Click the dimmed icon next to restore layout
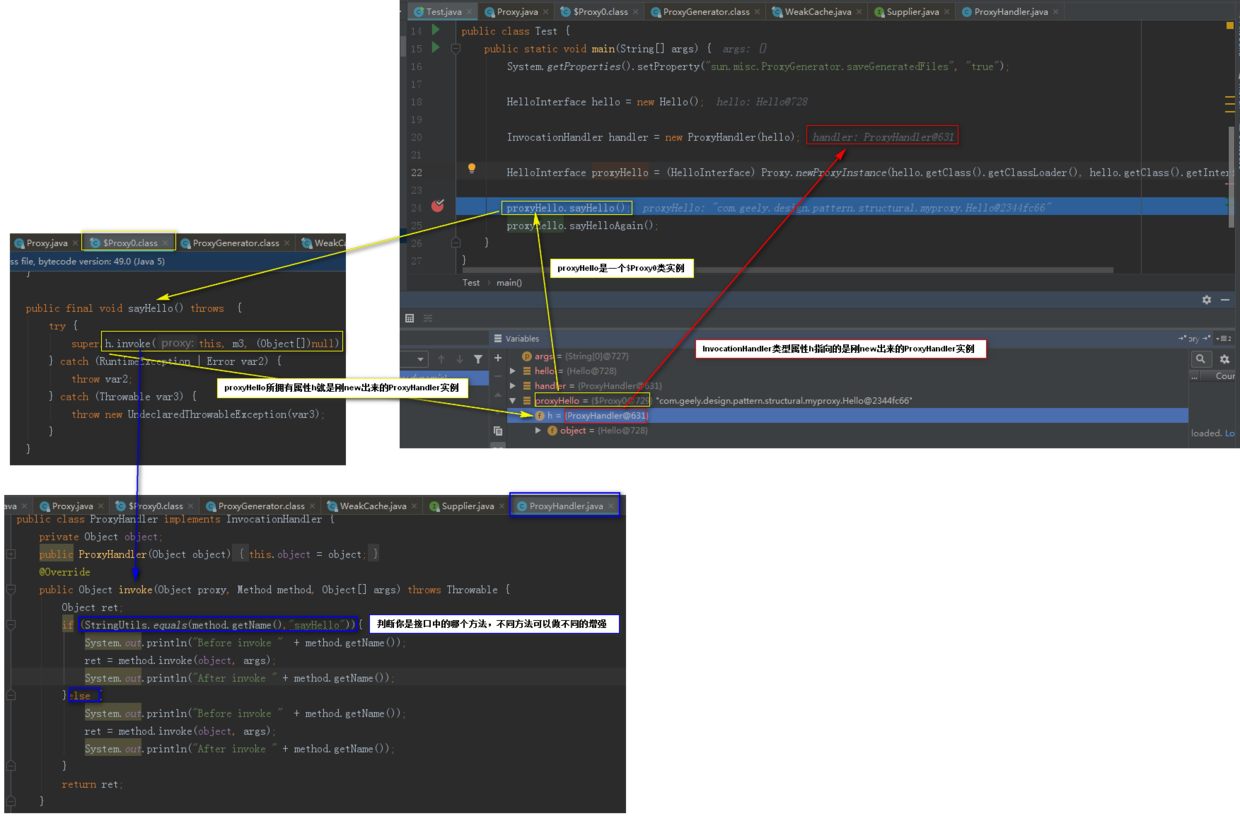Screen dimensions: 1240x816 coord(428,318)
